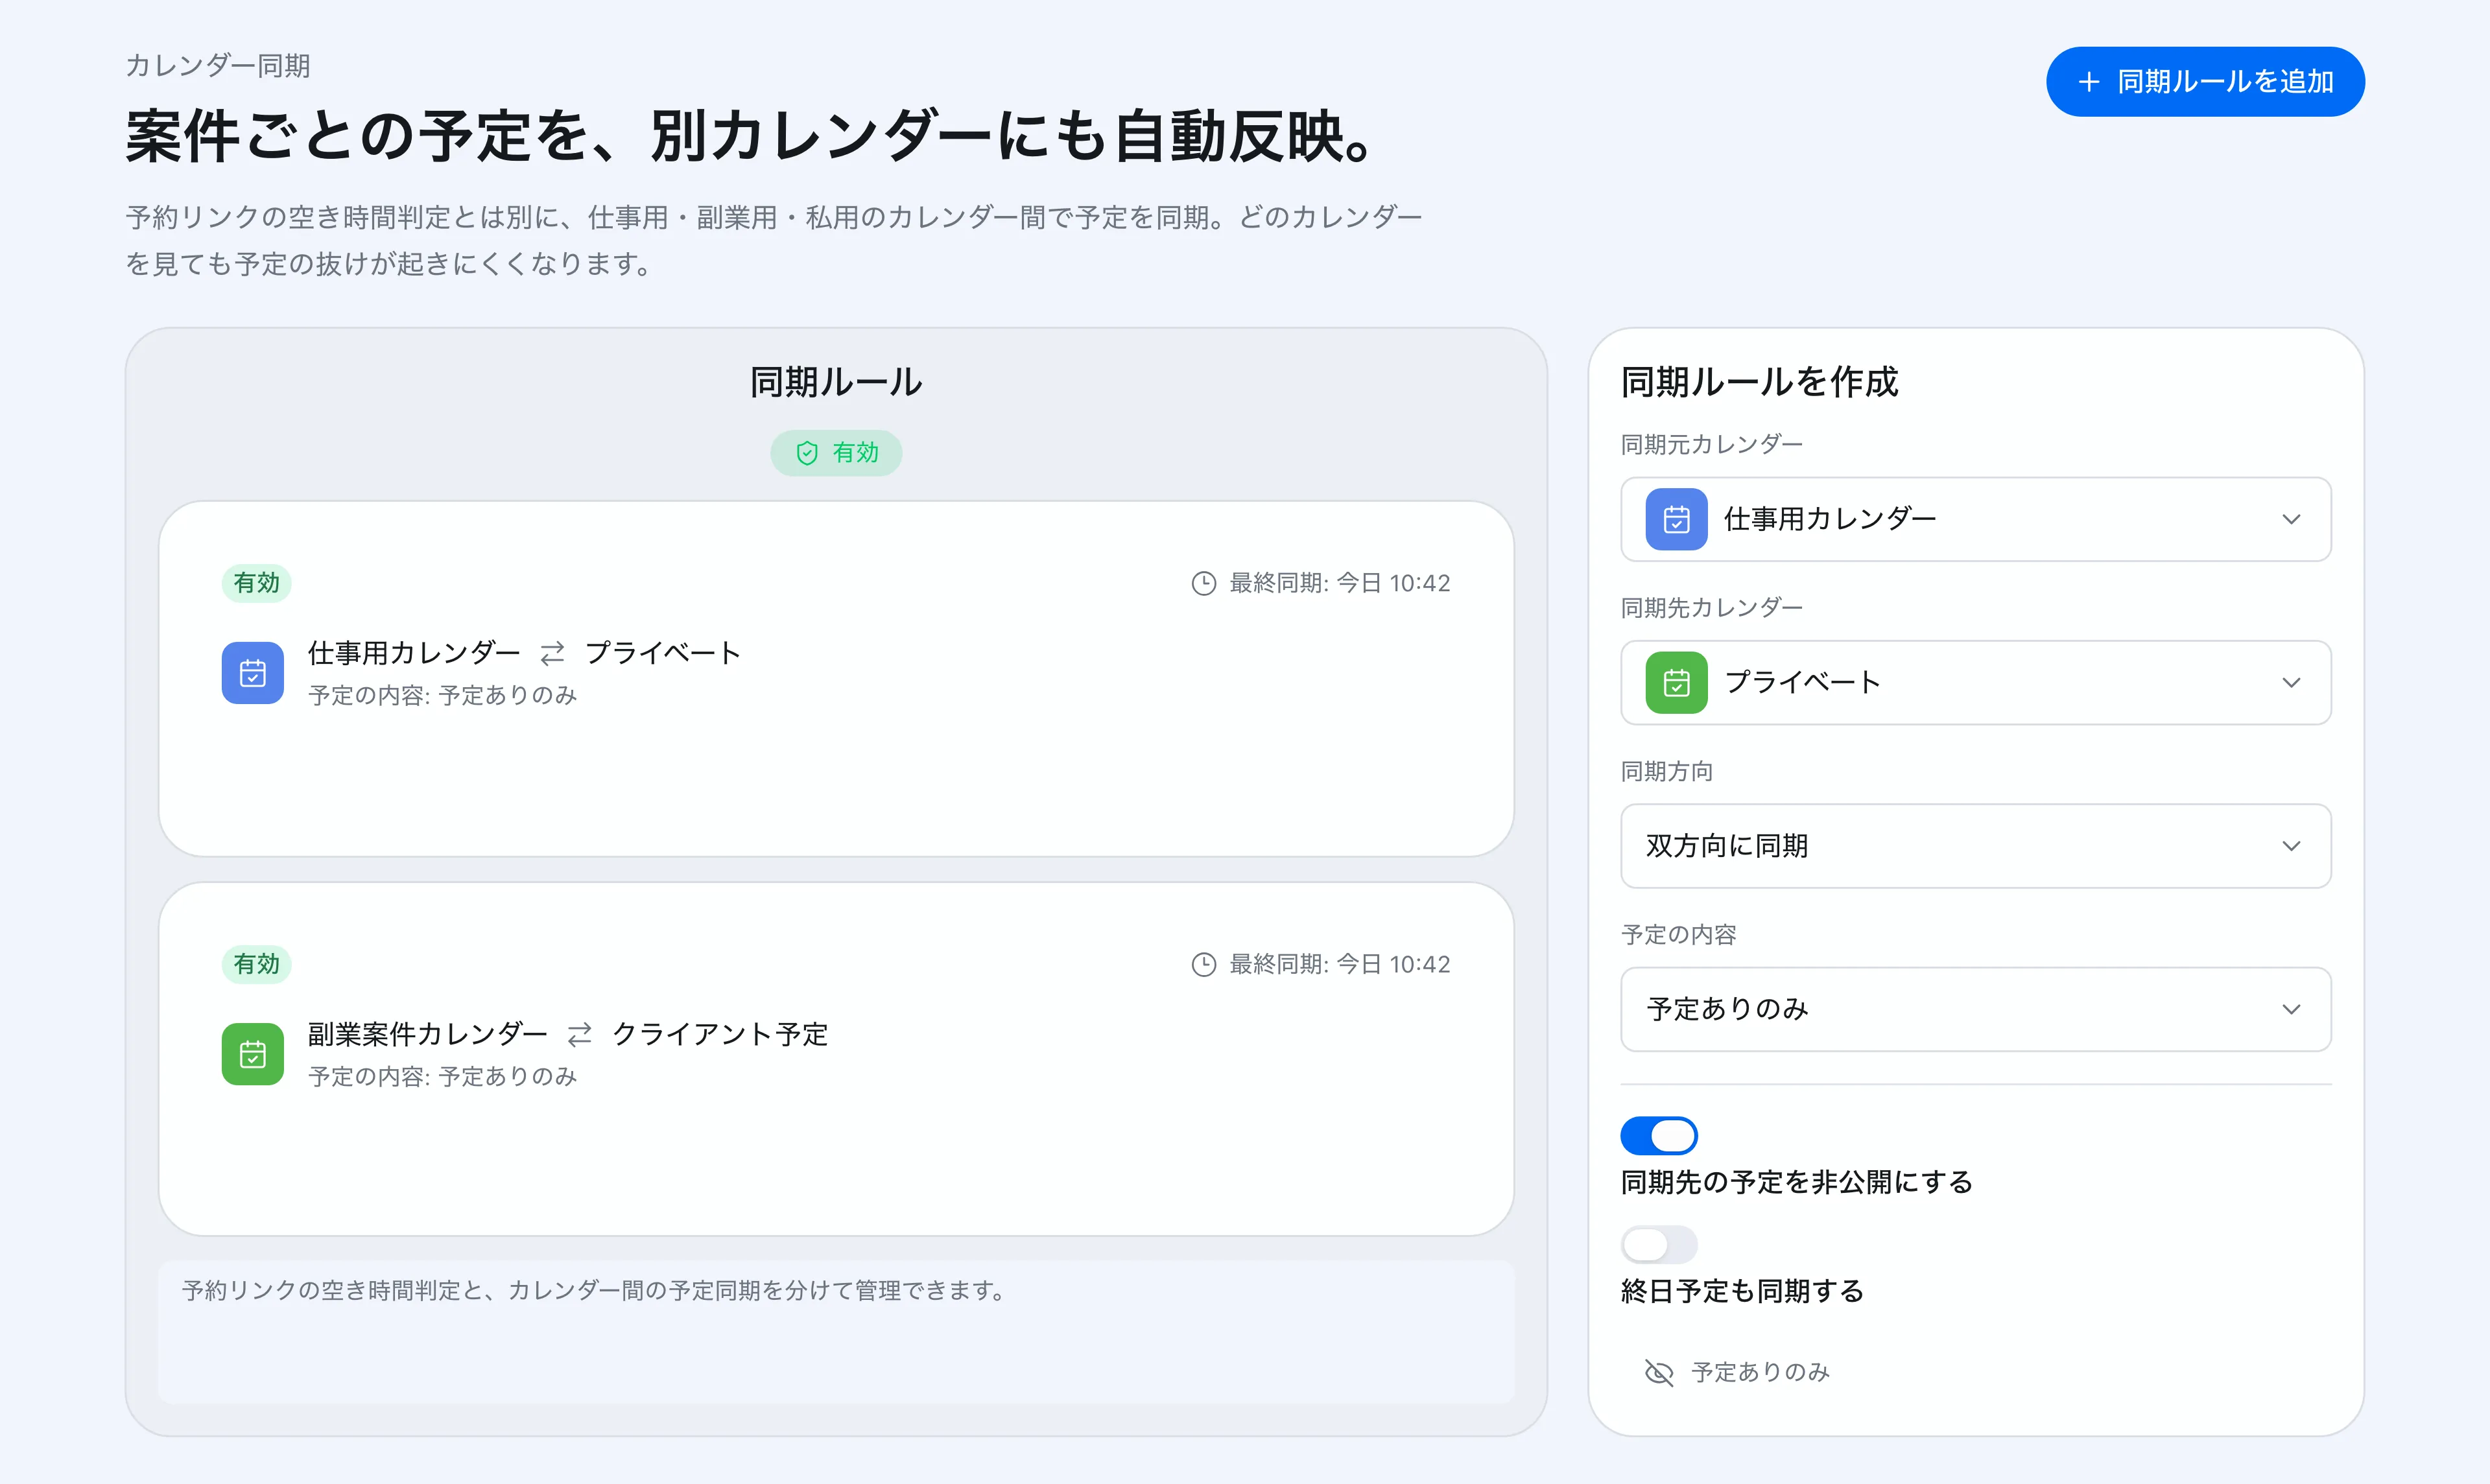Click the shield icon in the 有効 badge
The image size is (2490, 1484).
click(x=807, y=453)
